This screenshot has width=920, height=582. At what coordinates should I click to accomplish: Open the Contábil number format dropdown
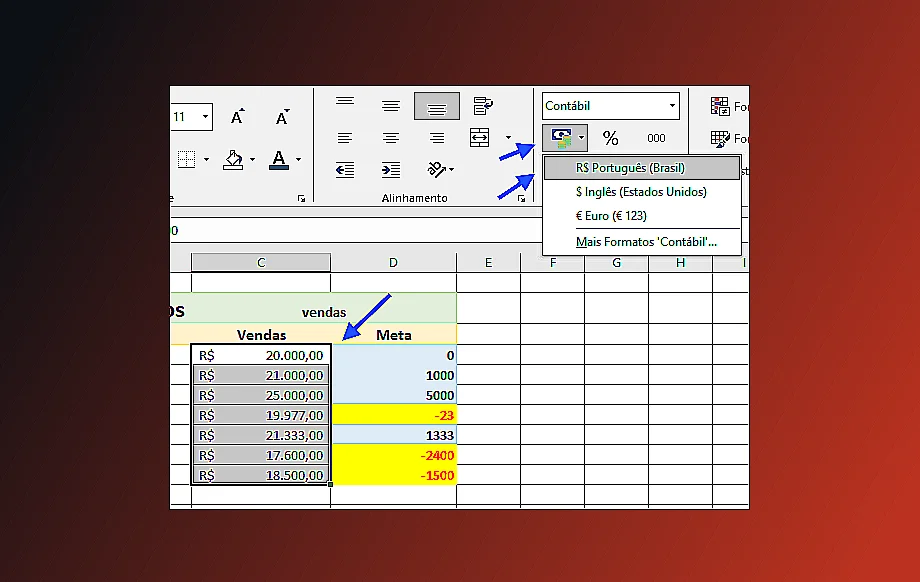click(672, 106)
